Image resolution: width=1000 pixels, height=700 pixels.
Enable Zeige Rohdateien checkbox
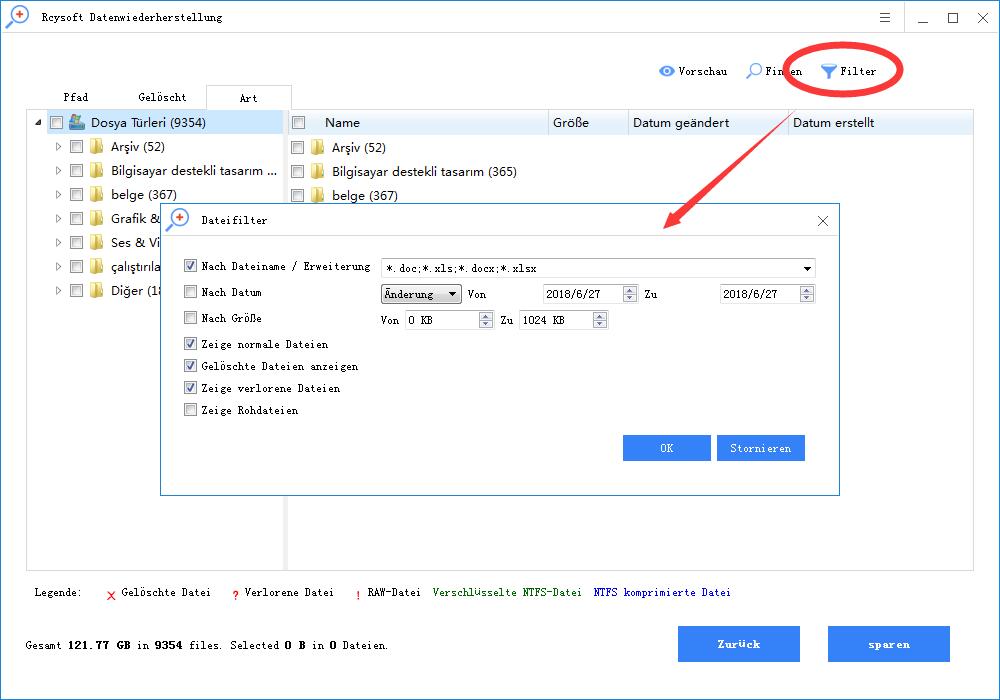(x=190, y=409)
